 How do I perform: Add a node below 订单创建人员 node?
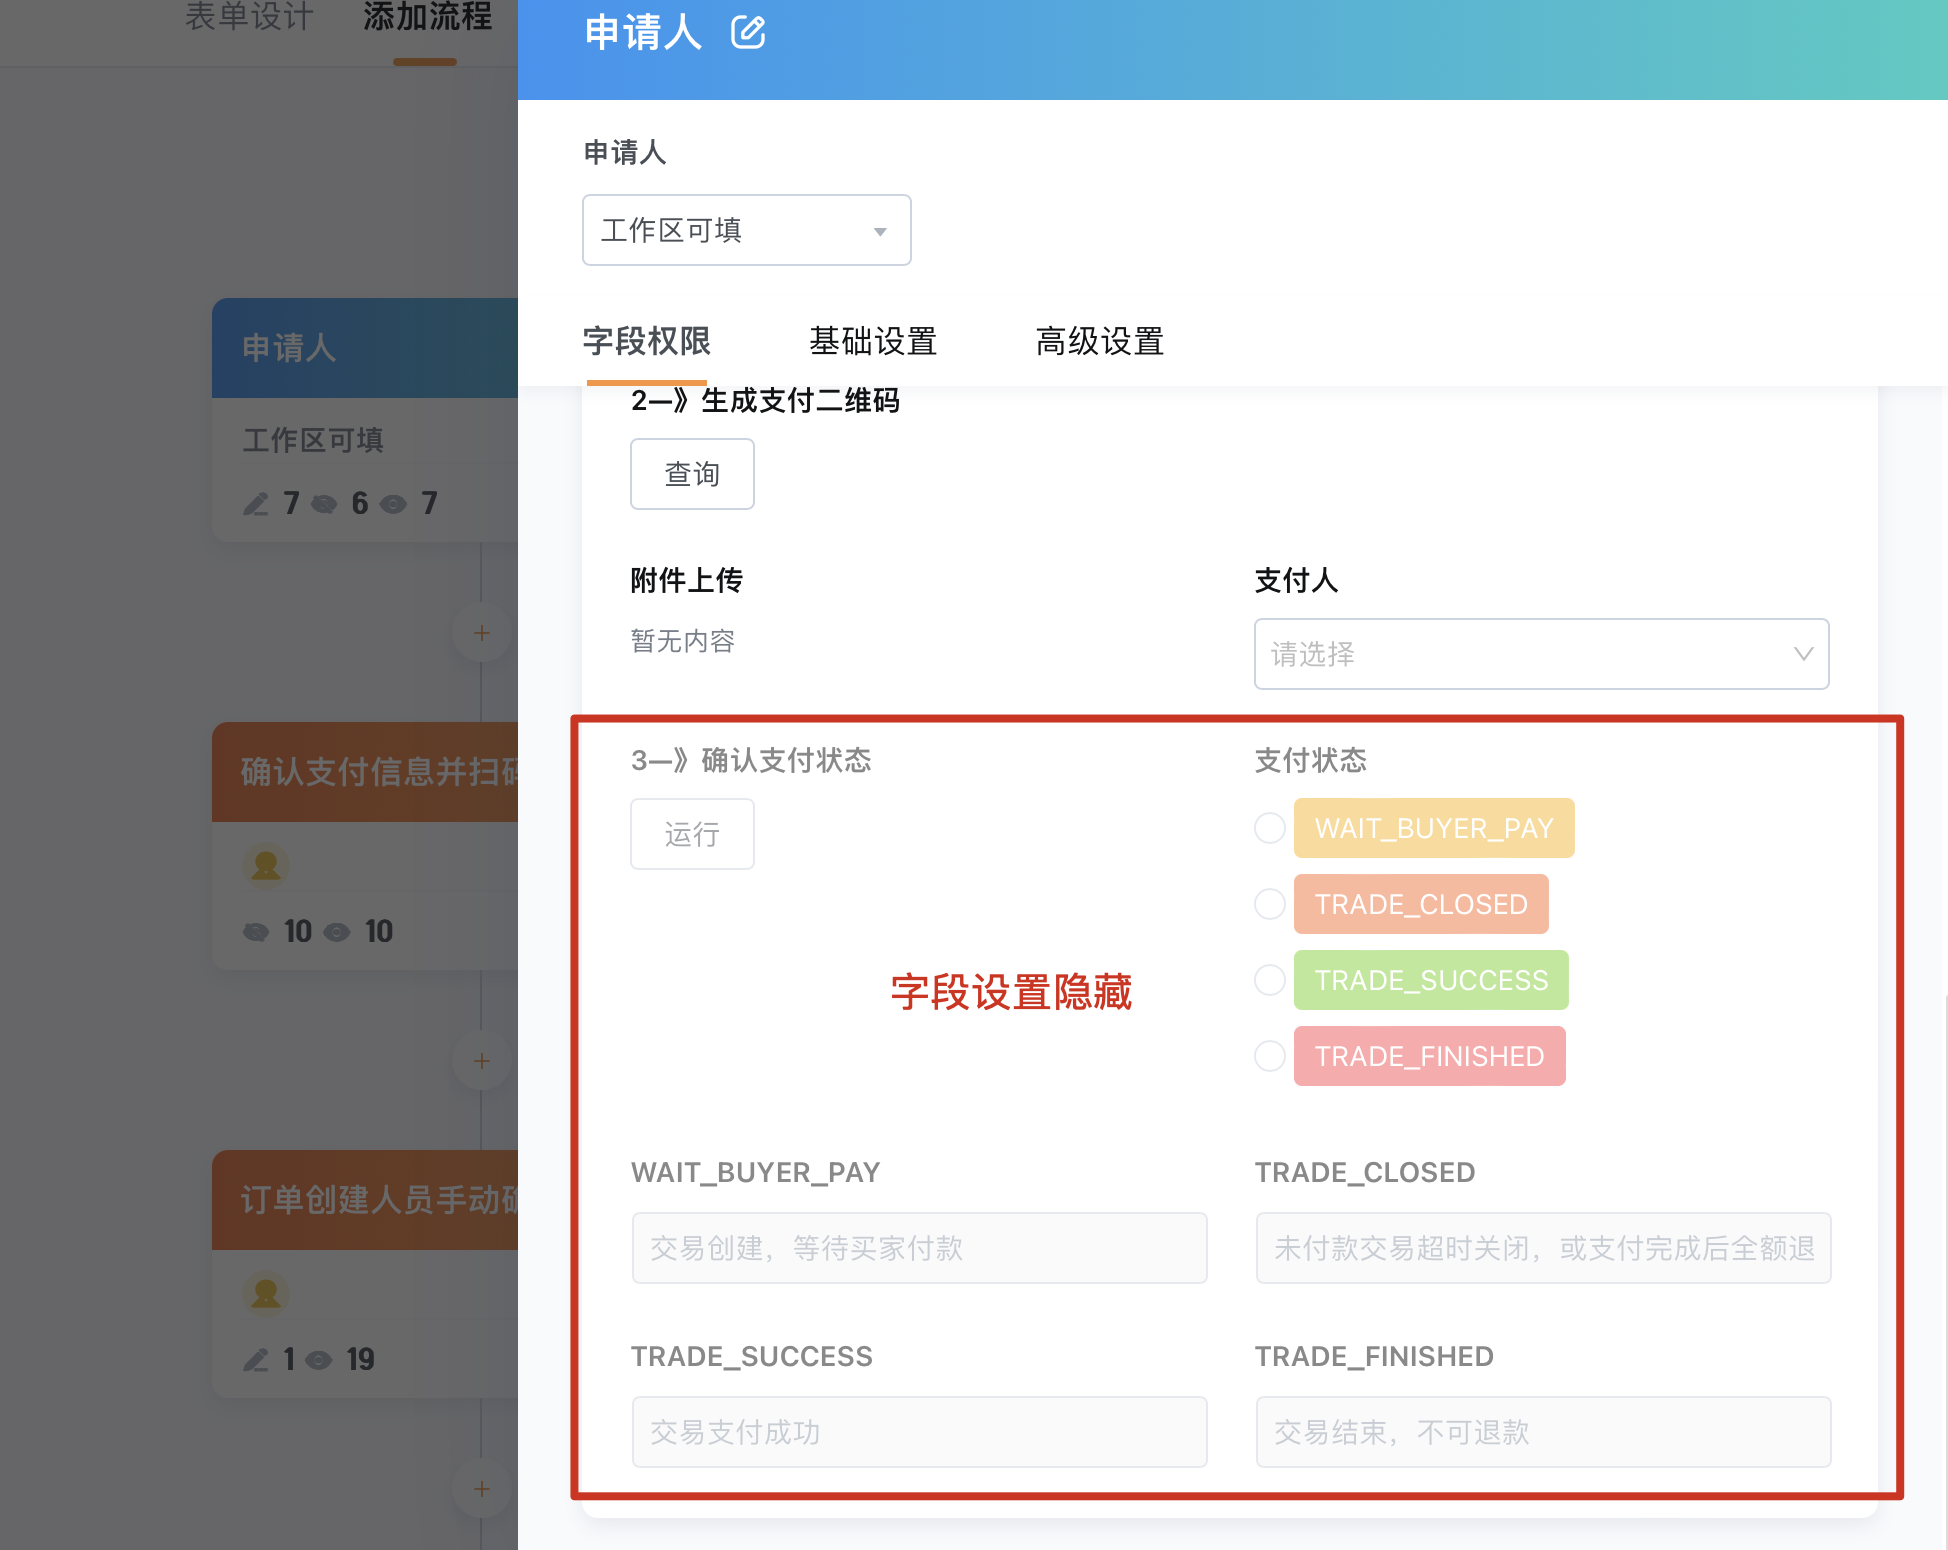pos(482,1489)
